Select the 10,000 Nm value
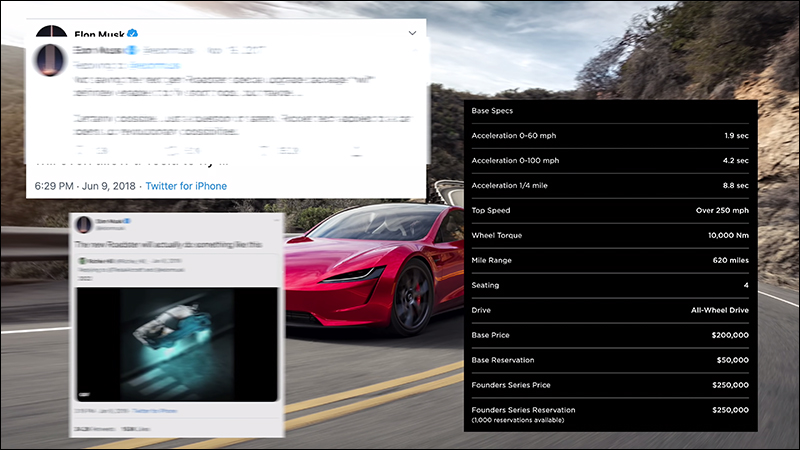Screen dimensions: 800x450 728,235
